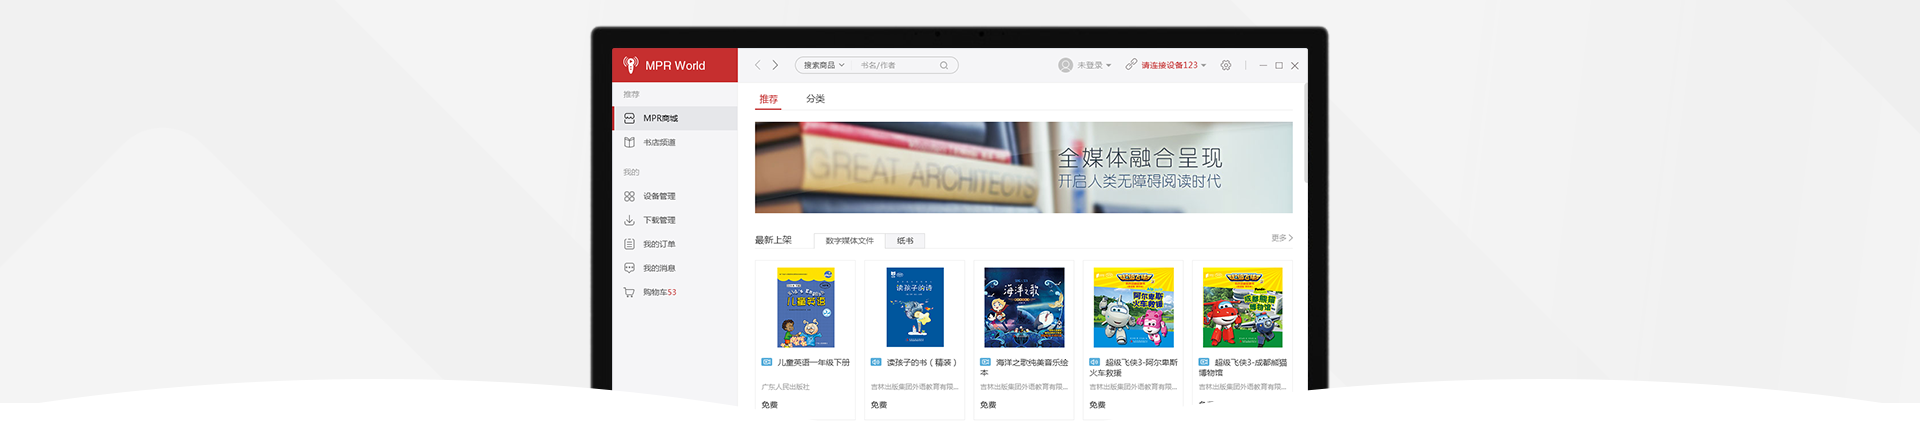Open the 请连接设备123 device dropdown
This screenshot has width=1920, height=422.
click(x=1174, y=65)
